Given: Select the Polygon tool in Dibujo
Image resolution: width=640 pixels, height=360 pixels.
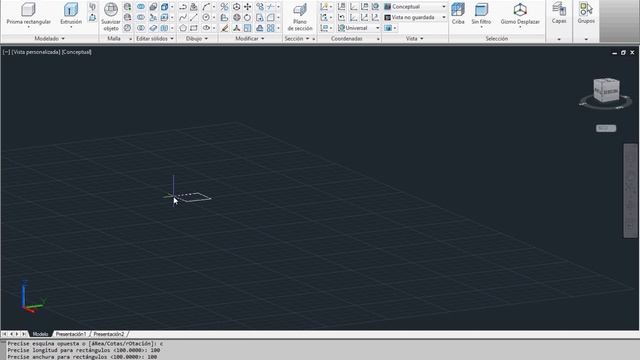Looking at the screenshot, I should click(183, 28).
